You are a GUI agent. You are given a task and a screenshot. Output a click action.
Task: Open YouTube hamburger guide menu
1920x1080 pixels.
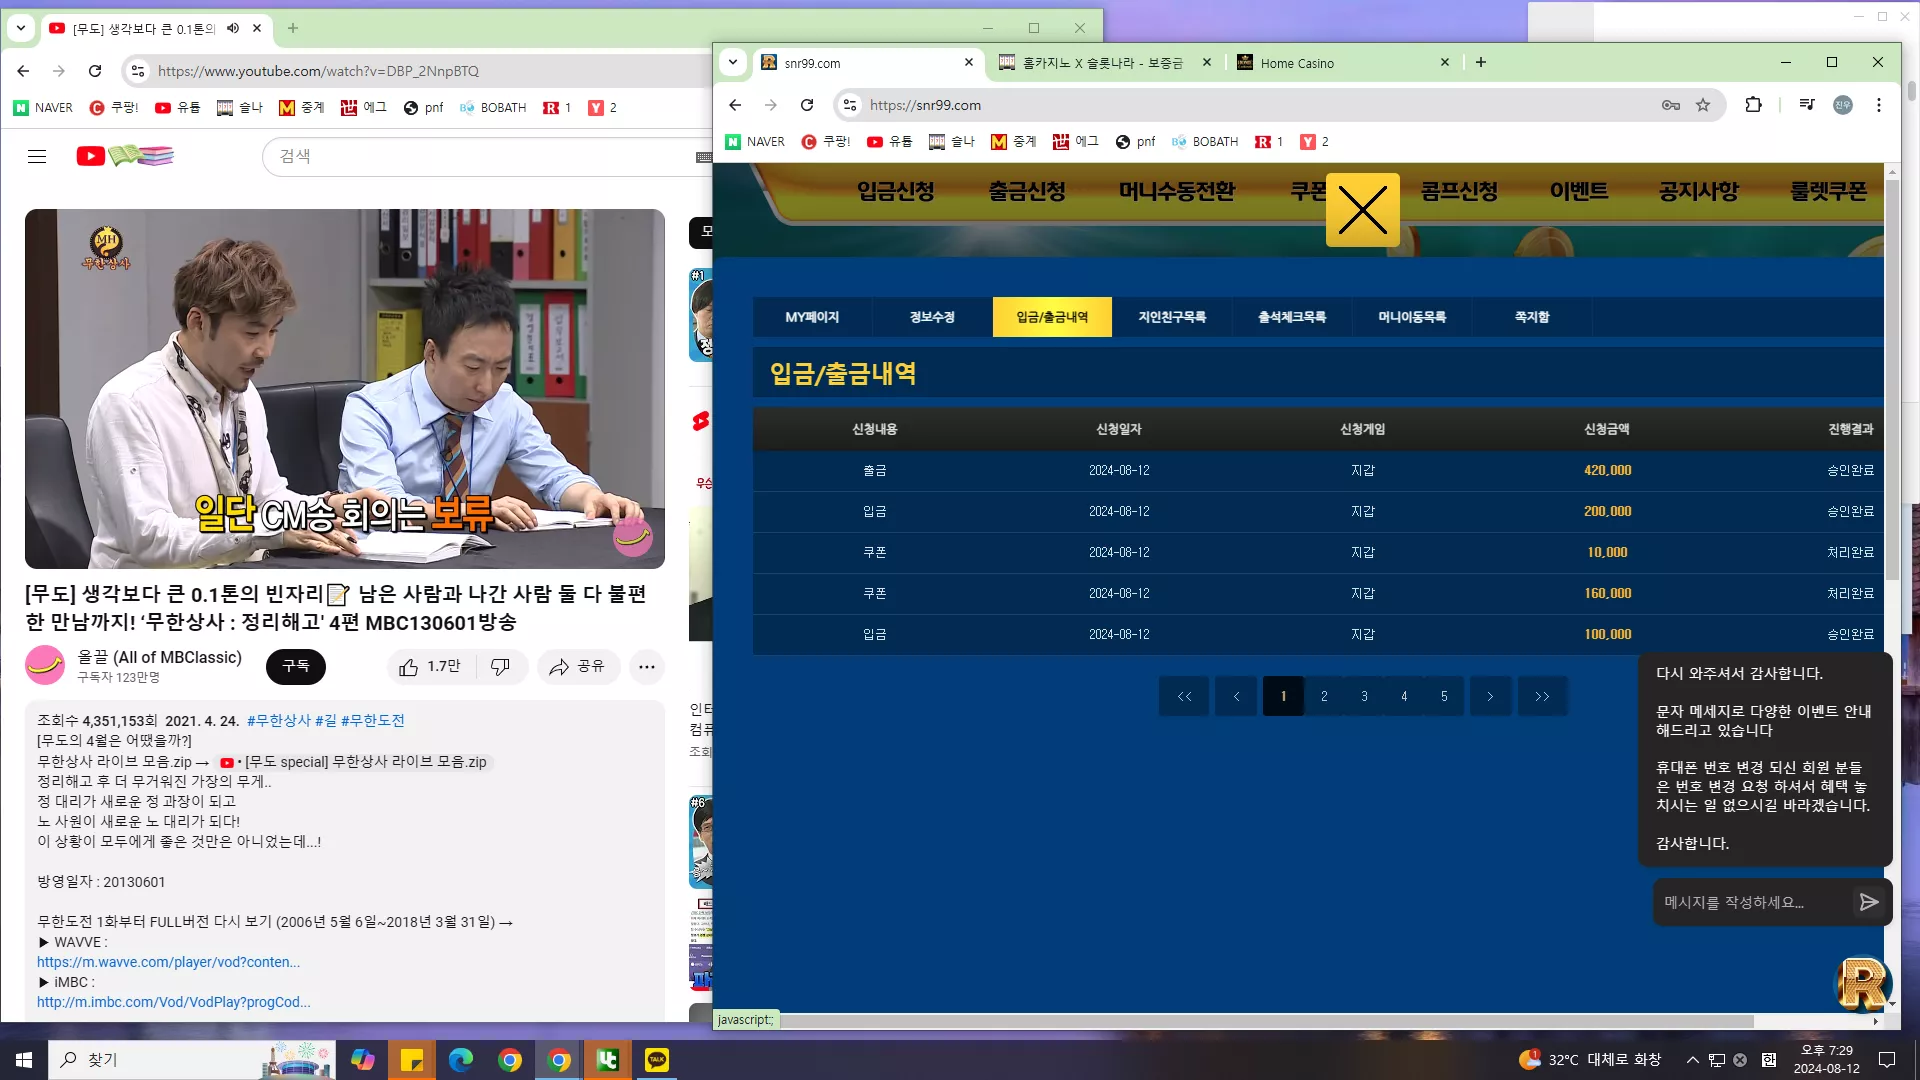pos(37,156)
